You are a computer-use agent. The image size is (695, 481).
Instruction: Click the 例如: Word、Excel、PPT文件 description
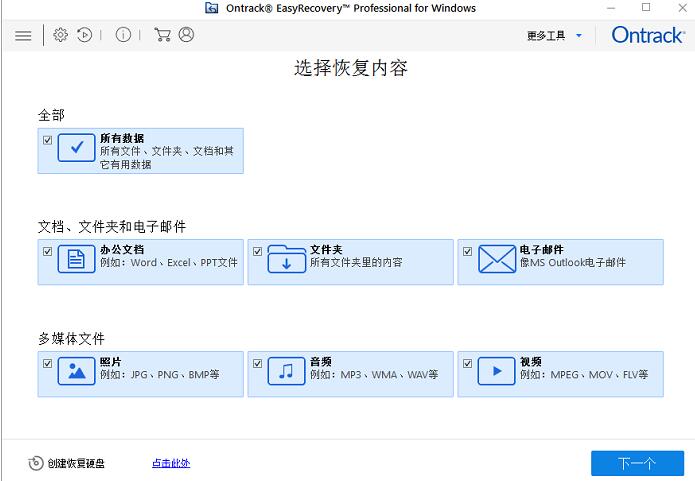(169, 262)
